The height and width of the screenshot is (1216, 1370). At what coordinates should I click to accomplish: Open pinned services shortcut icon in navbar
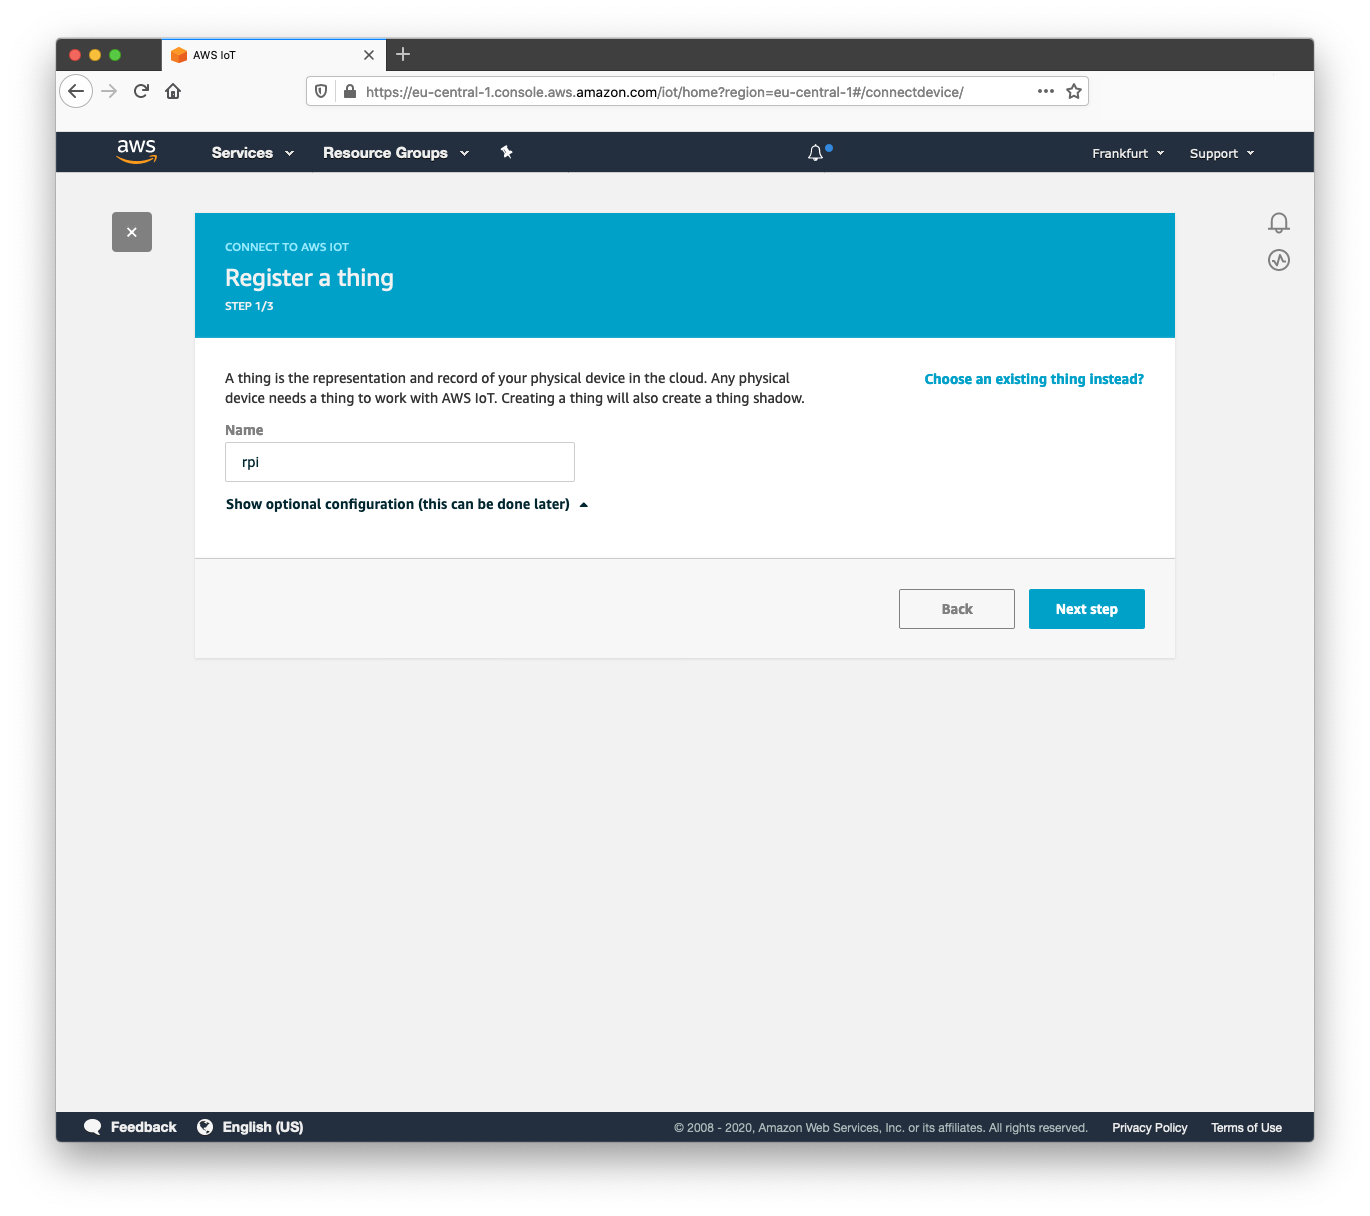pos(506,152)
